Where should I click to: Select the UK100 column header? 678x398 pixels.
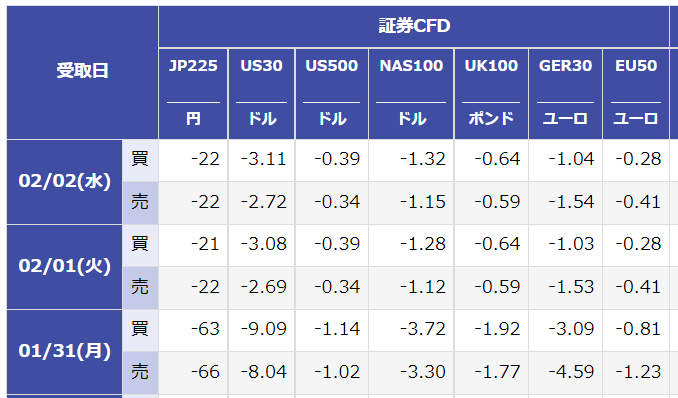click(x=491, y=94)
